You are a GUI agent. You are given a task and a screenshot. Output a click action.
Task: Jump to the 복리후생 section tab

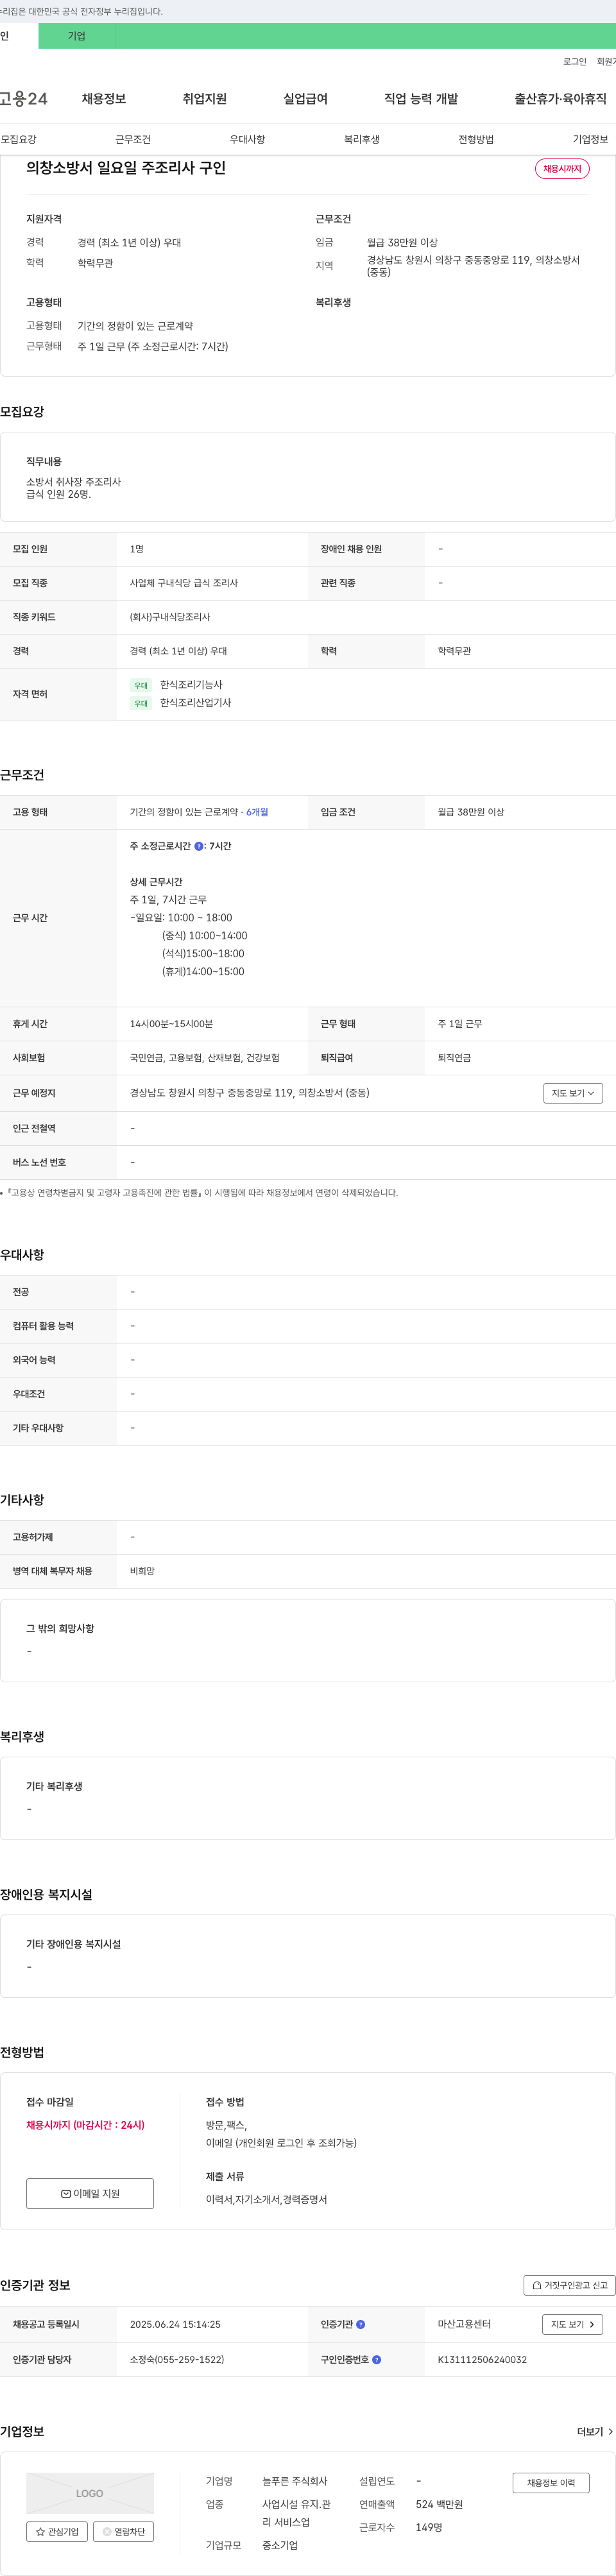[x=362, y=139]
